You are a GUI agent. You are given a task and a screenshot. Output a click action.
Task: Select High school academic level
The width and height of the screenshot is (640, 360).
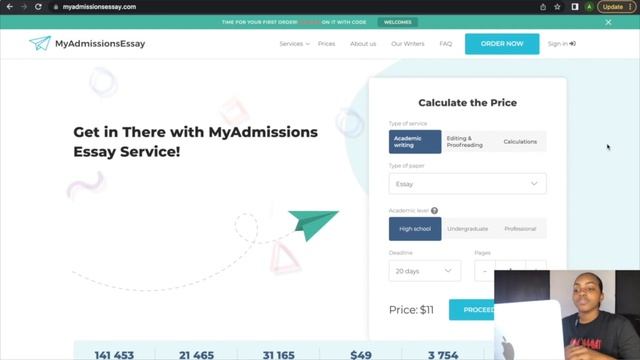415,229
